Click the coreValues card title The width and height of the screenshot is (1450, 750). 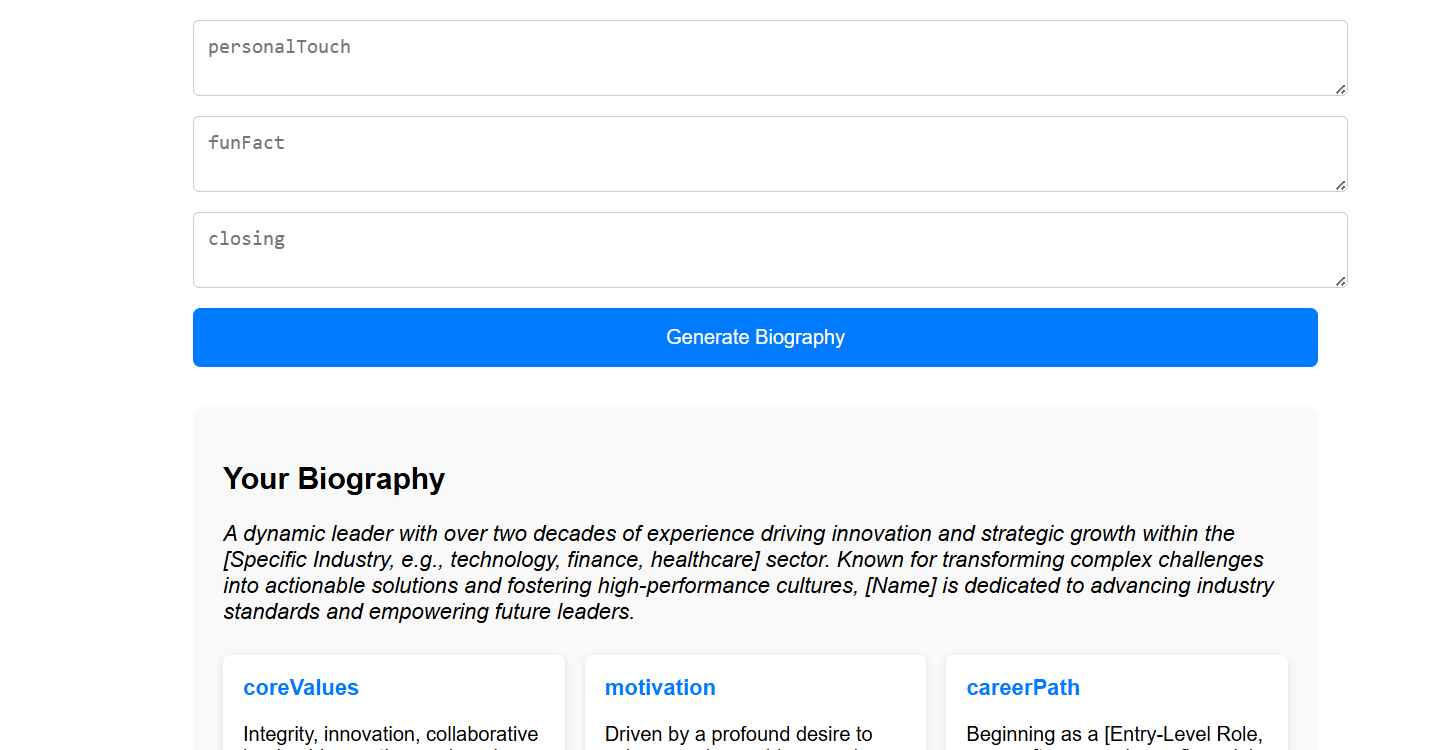[x=301, y=688]
